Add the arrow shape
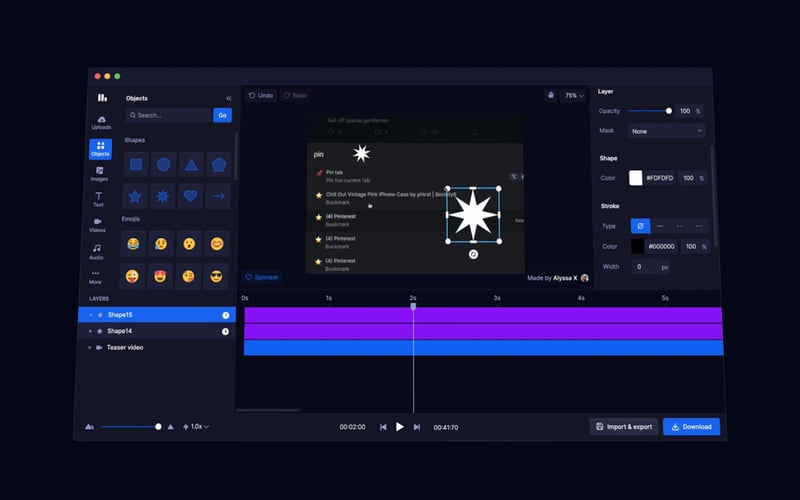This screenshot has width=800, height=500. point(218,196)
